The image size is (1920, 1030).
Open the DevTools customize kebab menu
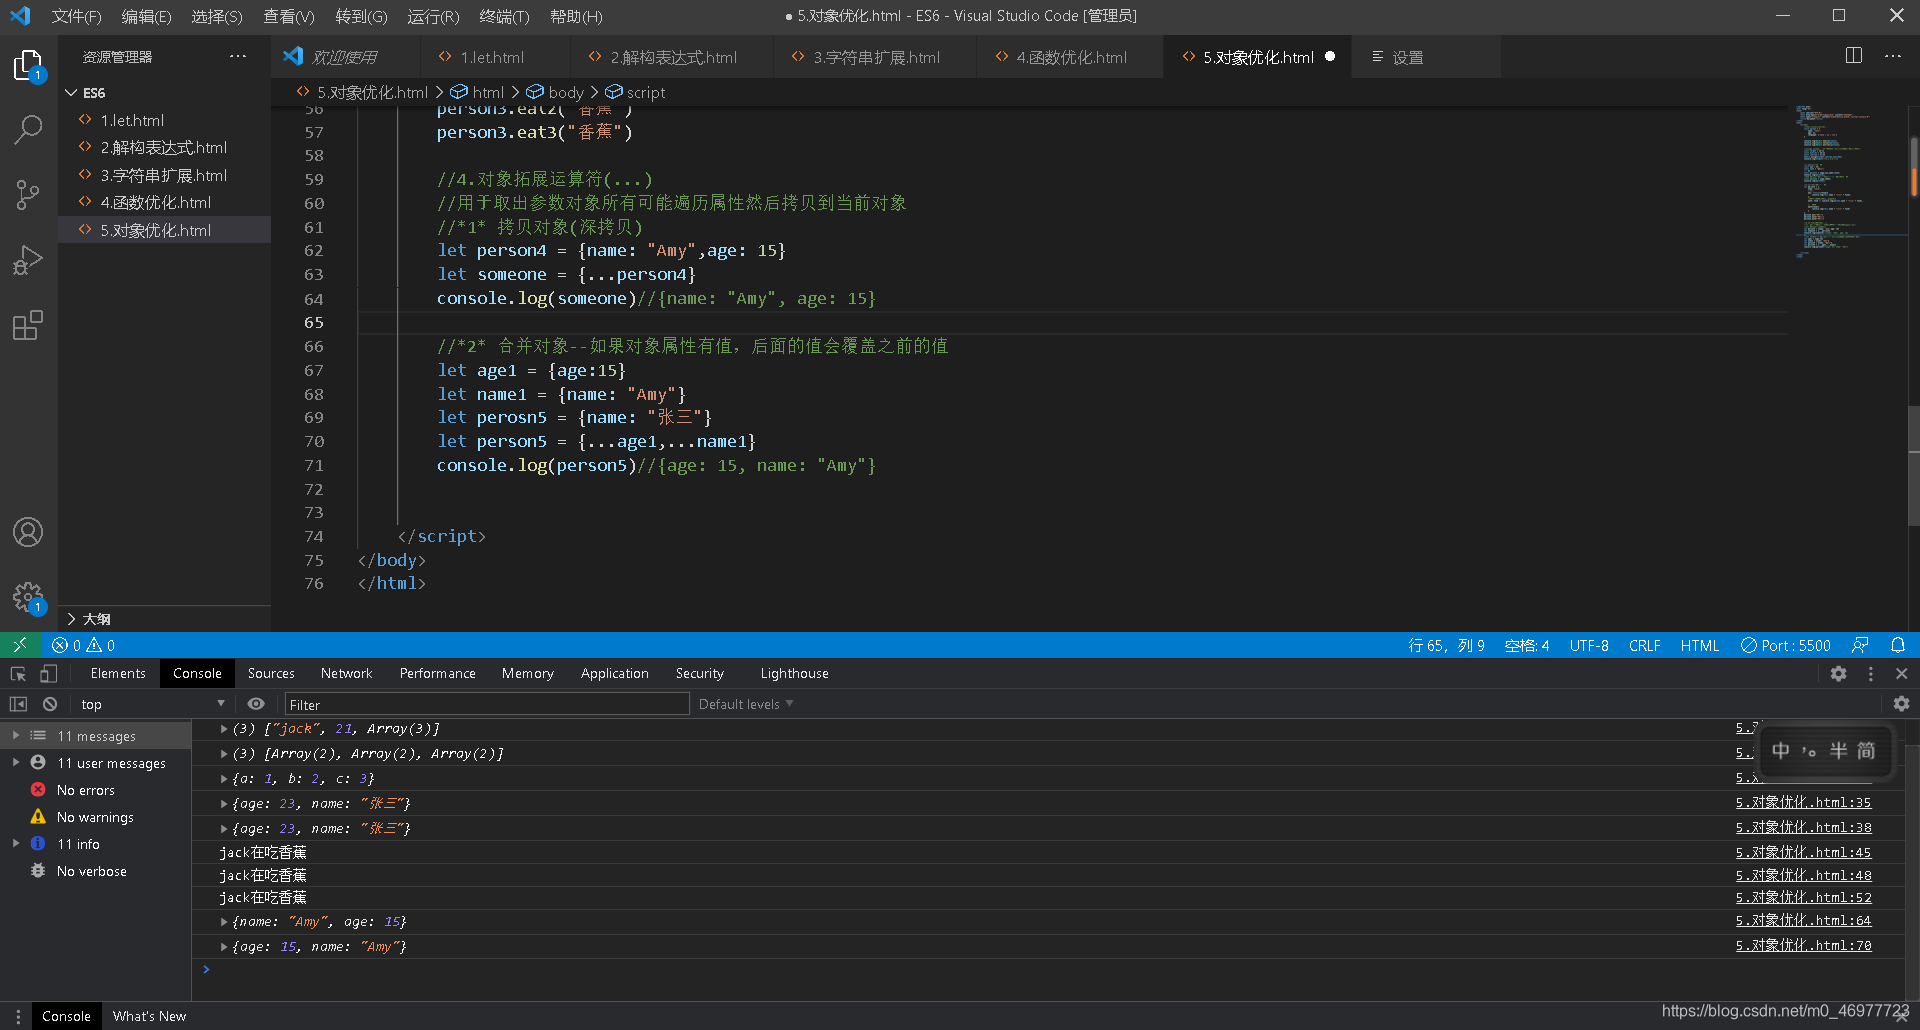(x=1870, y=673)
